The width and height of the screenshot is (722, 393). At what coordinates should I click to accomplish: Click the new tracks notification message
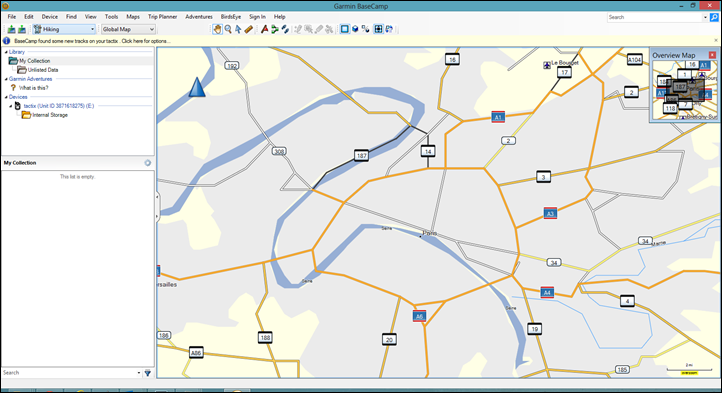(x=92, y=41)
